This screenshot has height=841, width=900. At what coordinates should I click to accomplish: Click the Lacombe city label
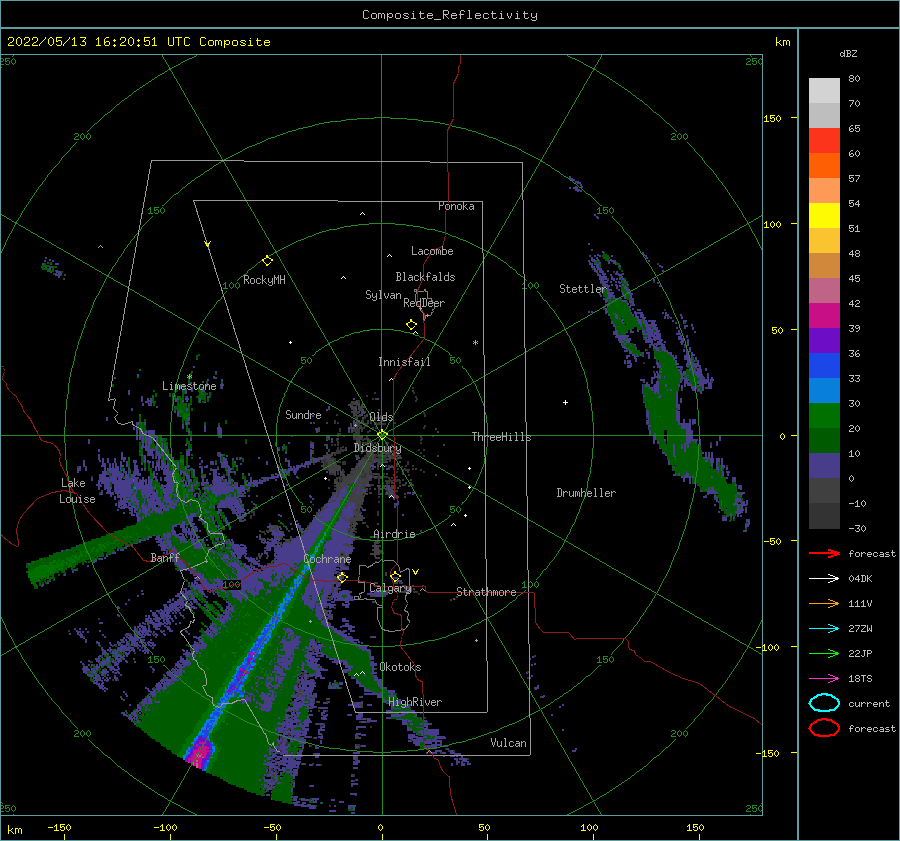432,251
